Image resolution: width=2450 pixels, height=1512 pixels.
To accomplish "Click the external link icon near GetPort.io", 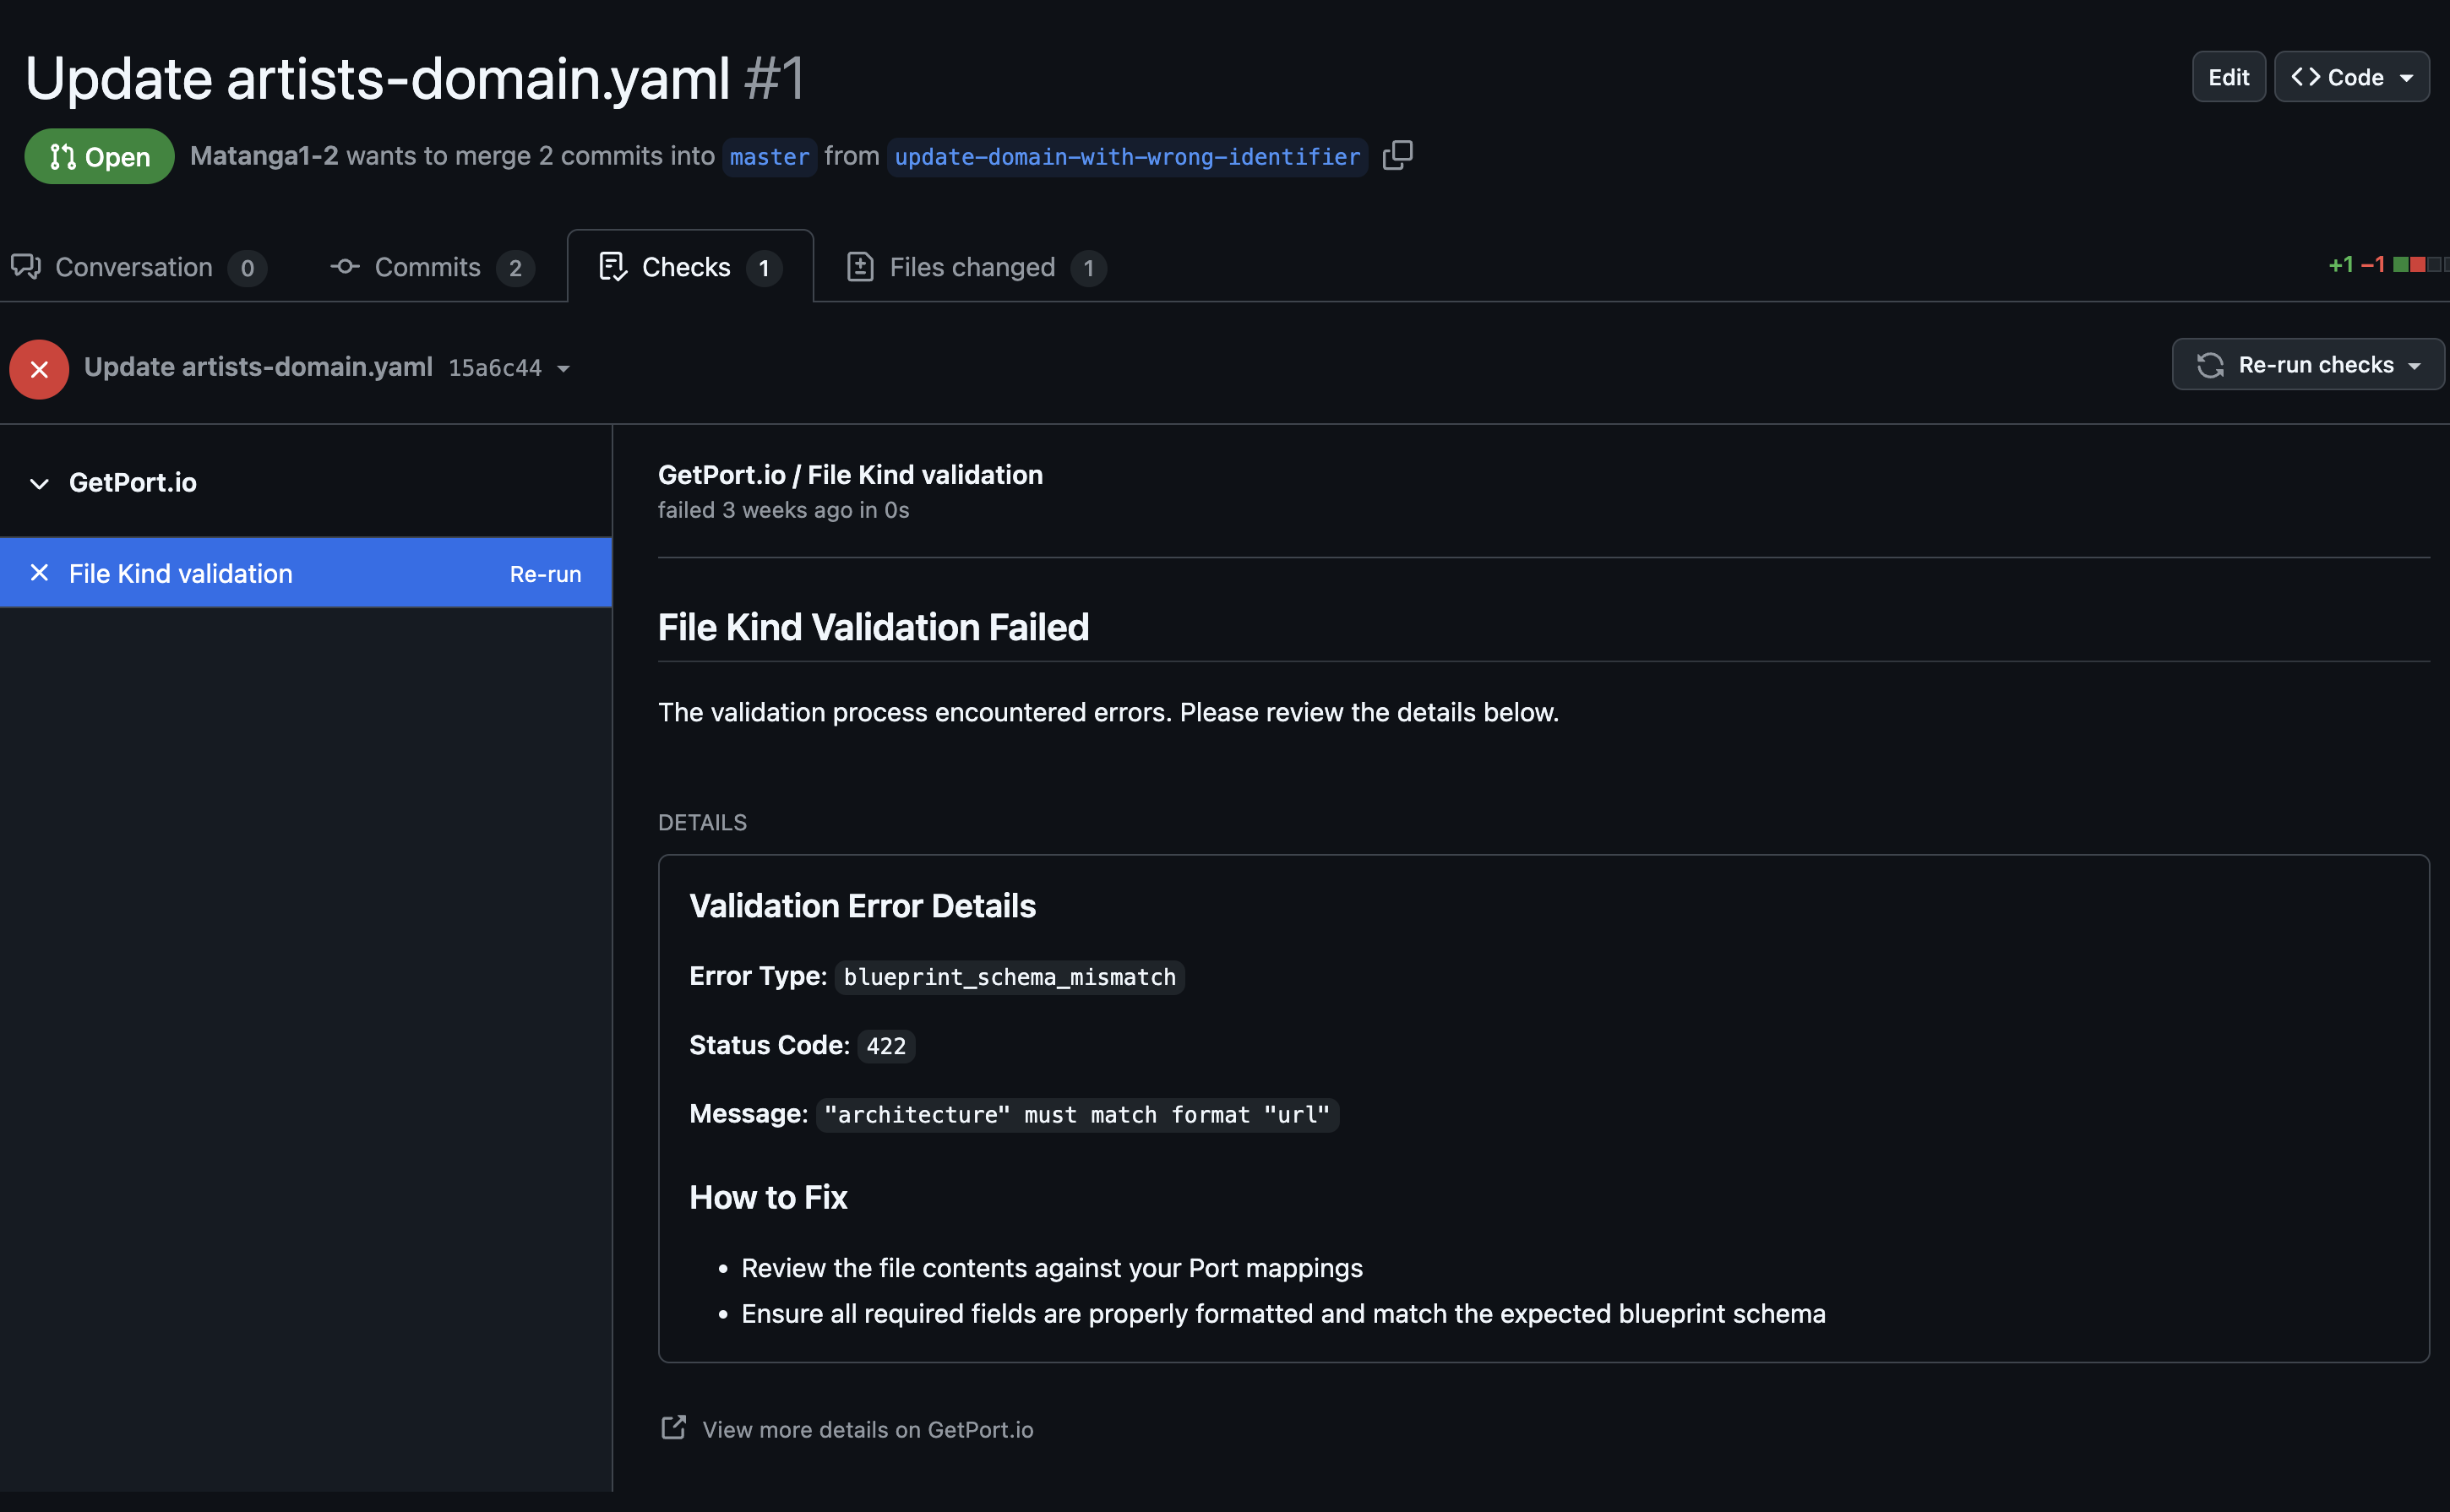I will point(673,1427).
